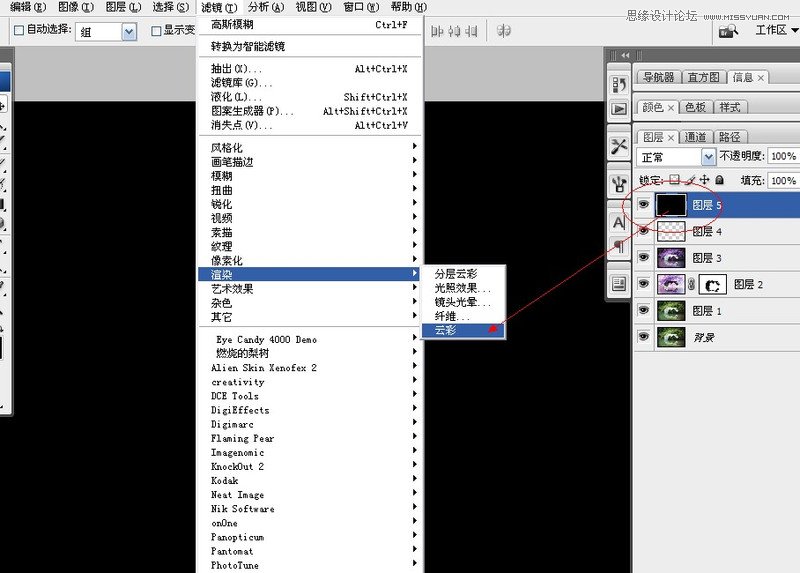Choose 云彩 in the 渲染 submenu

coord(463,330)
